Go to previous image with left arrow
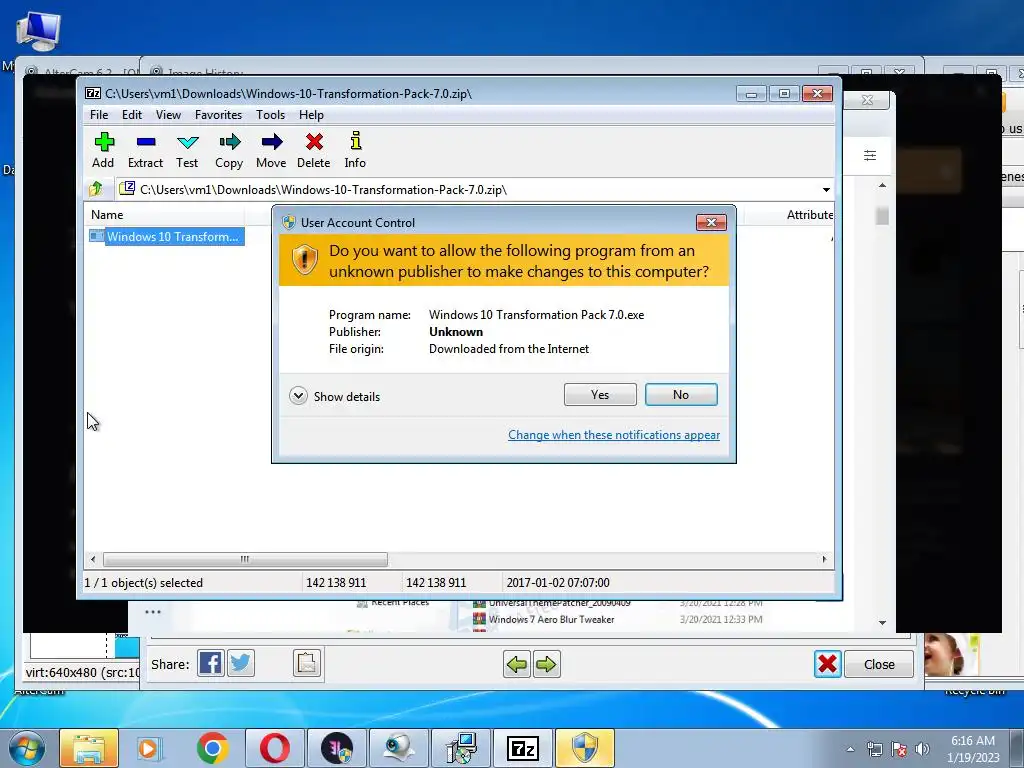The image size is (1024, 768). coord(517,665)
